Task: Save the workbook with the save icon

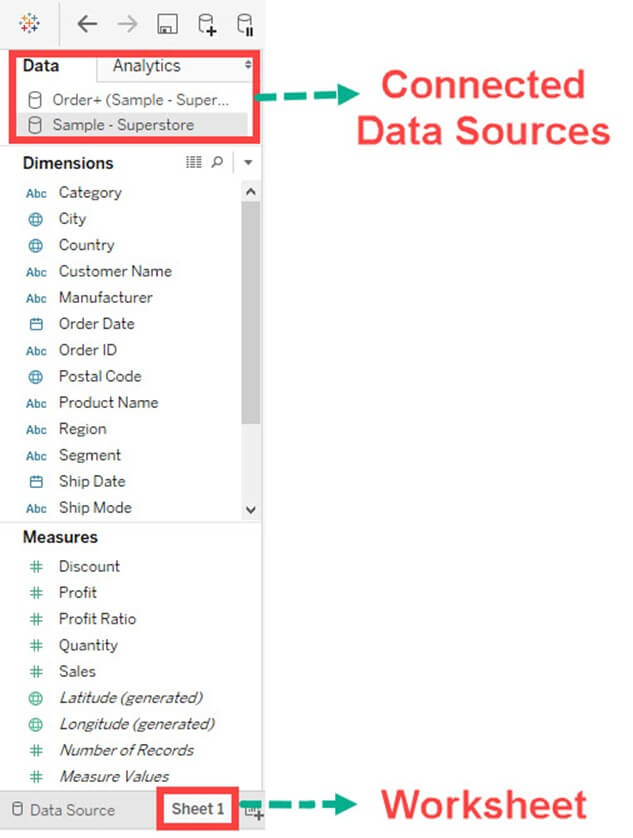Action: tap(168, 24)
